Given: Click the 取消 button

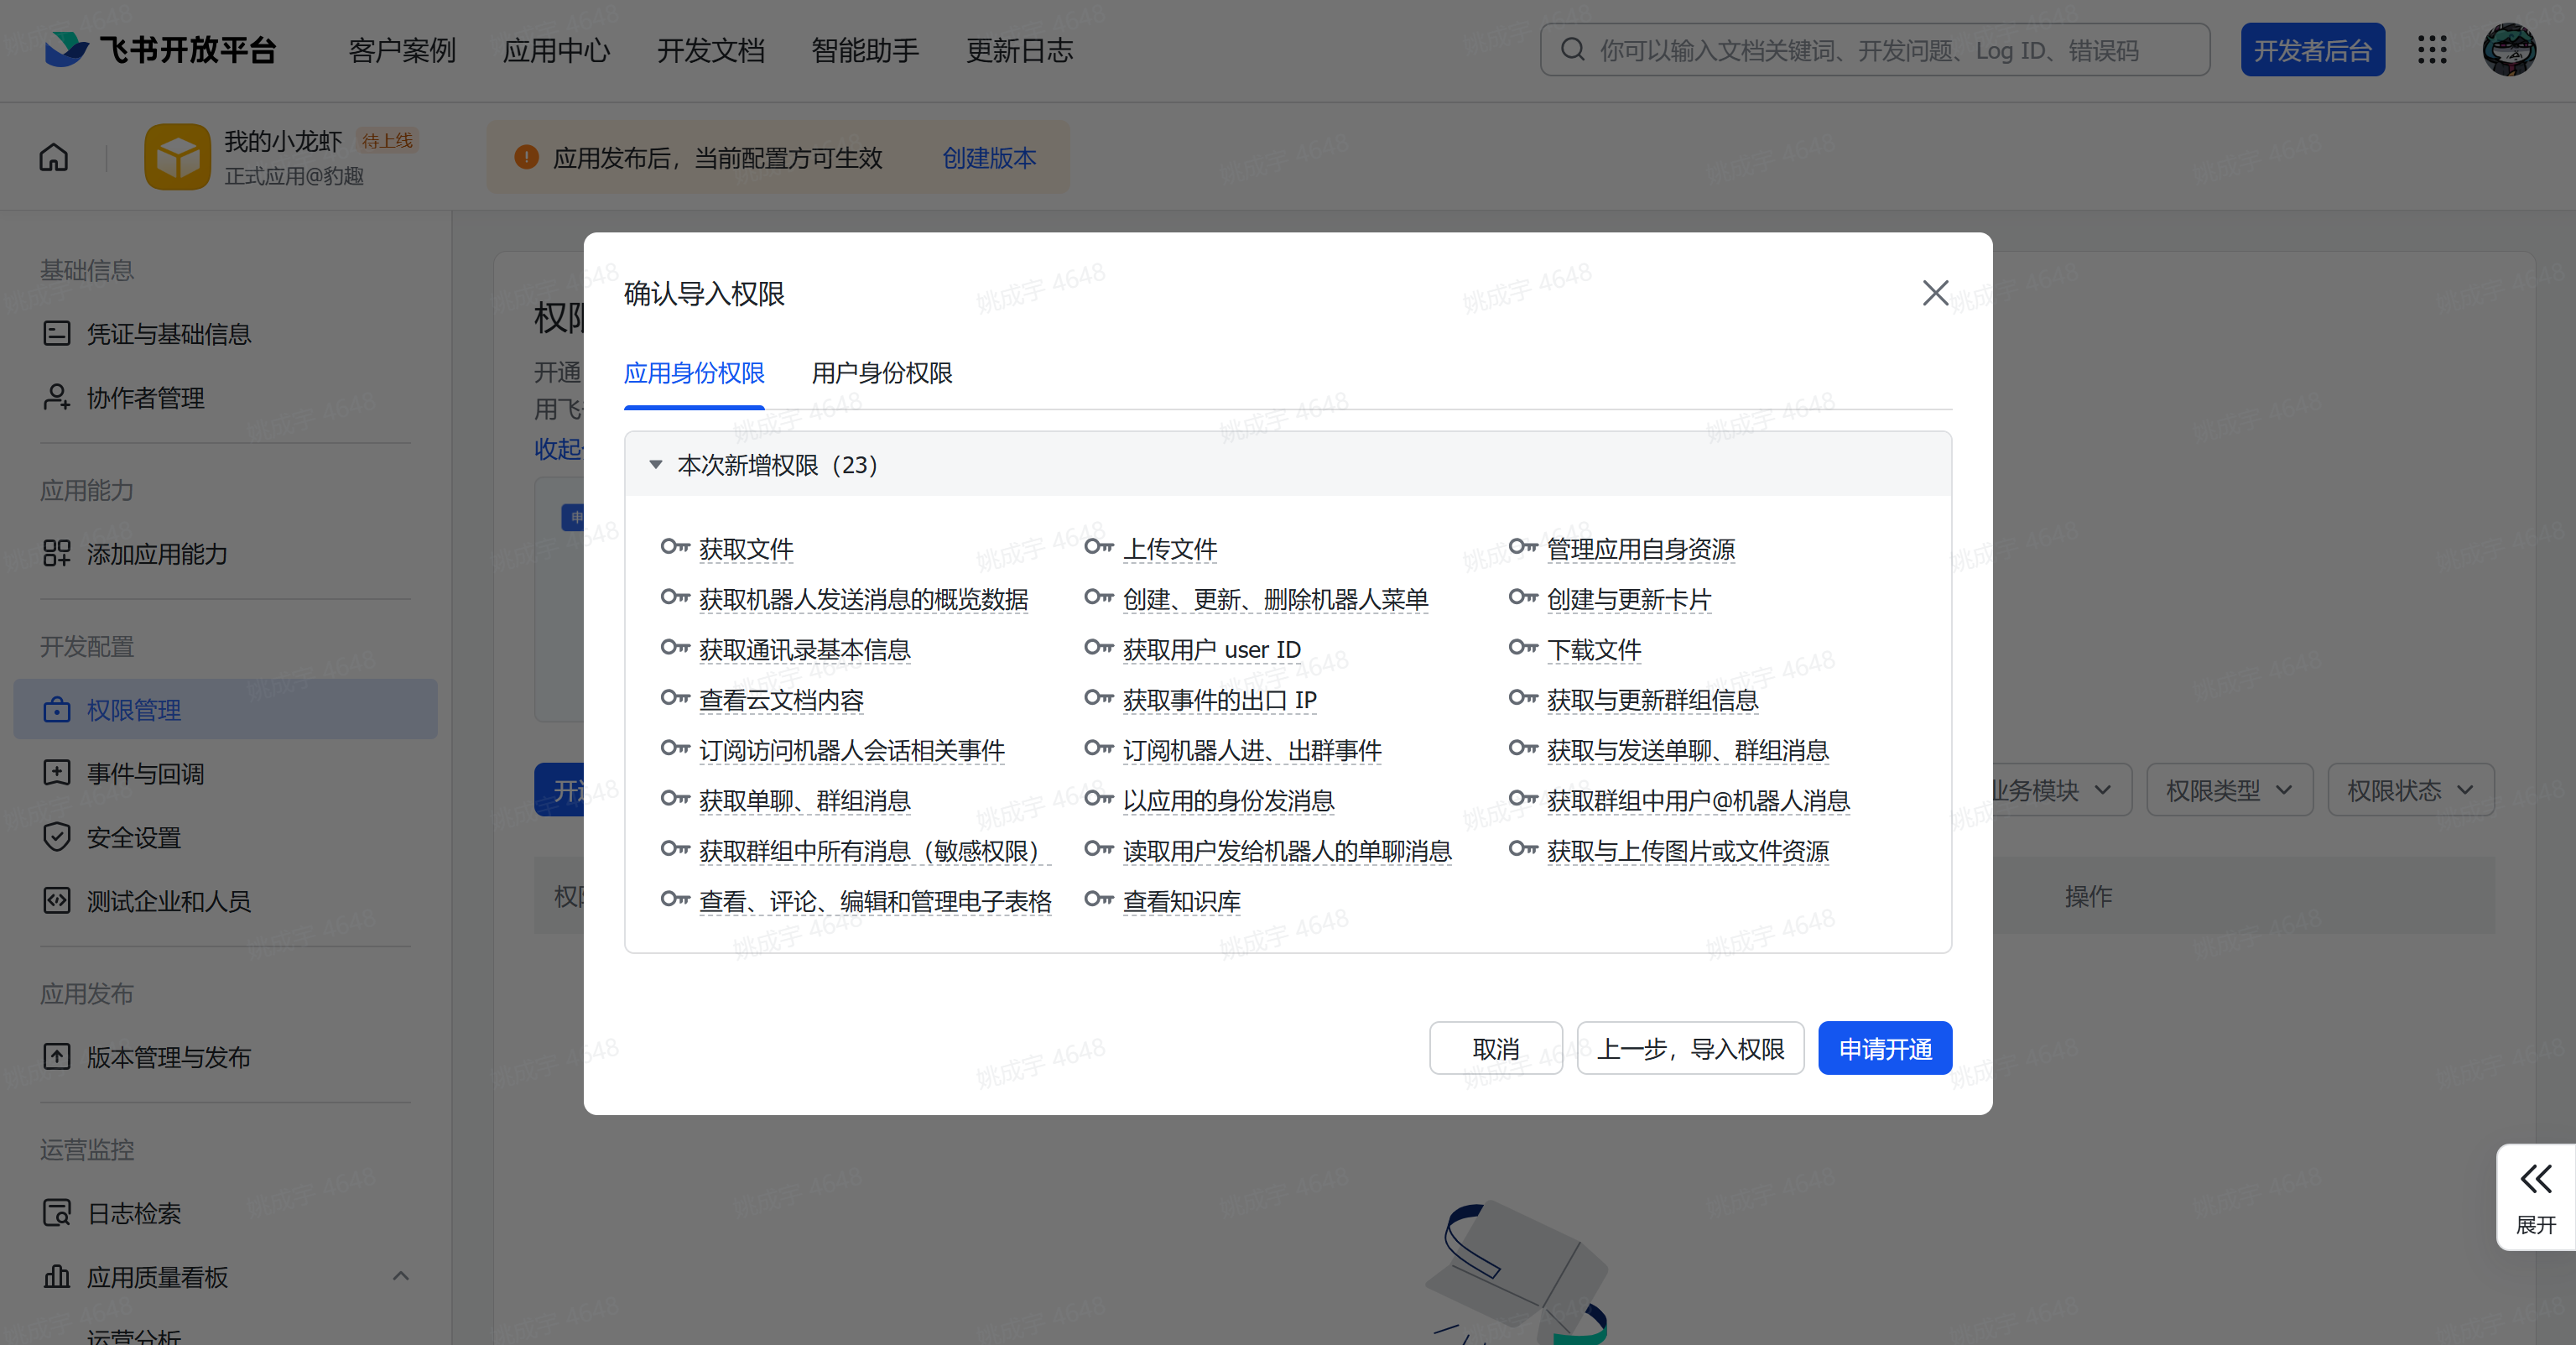Looking at the screenshot, I should coord(1496,1048).
